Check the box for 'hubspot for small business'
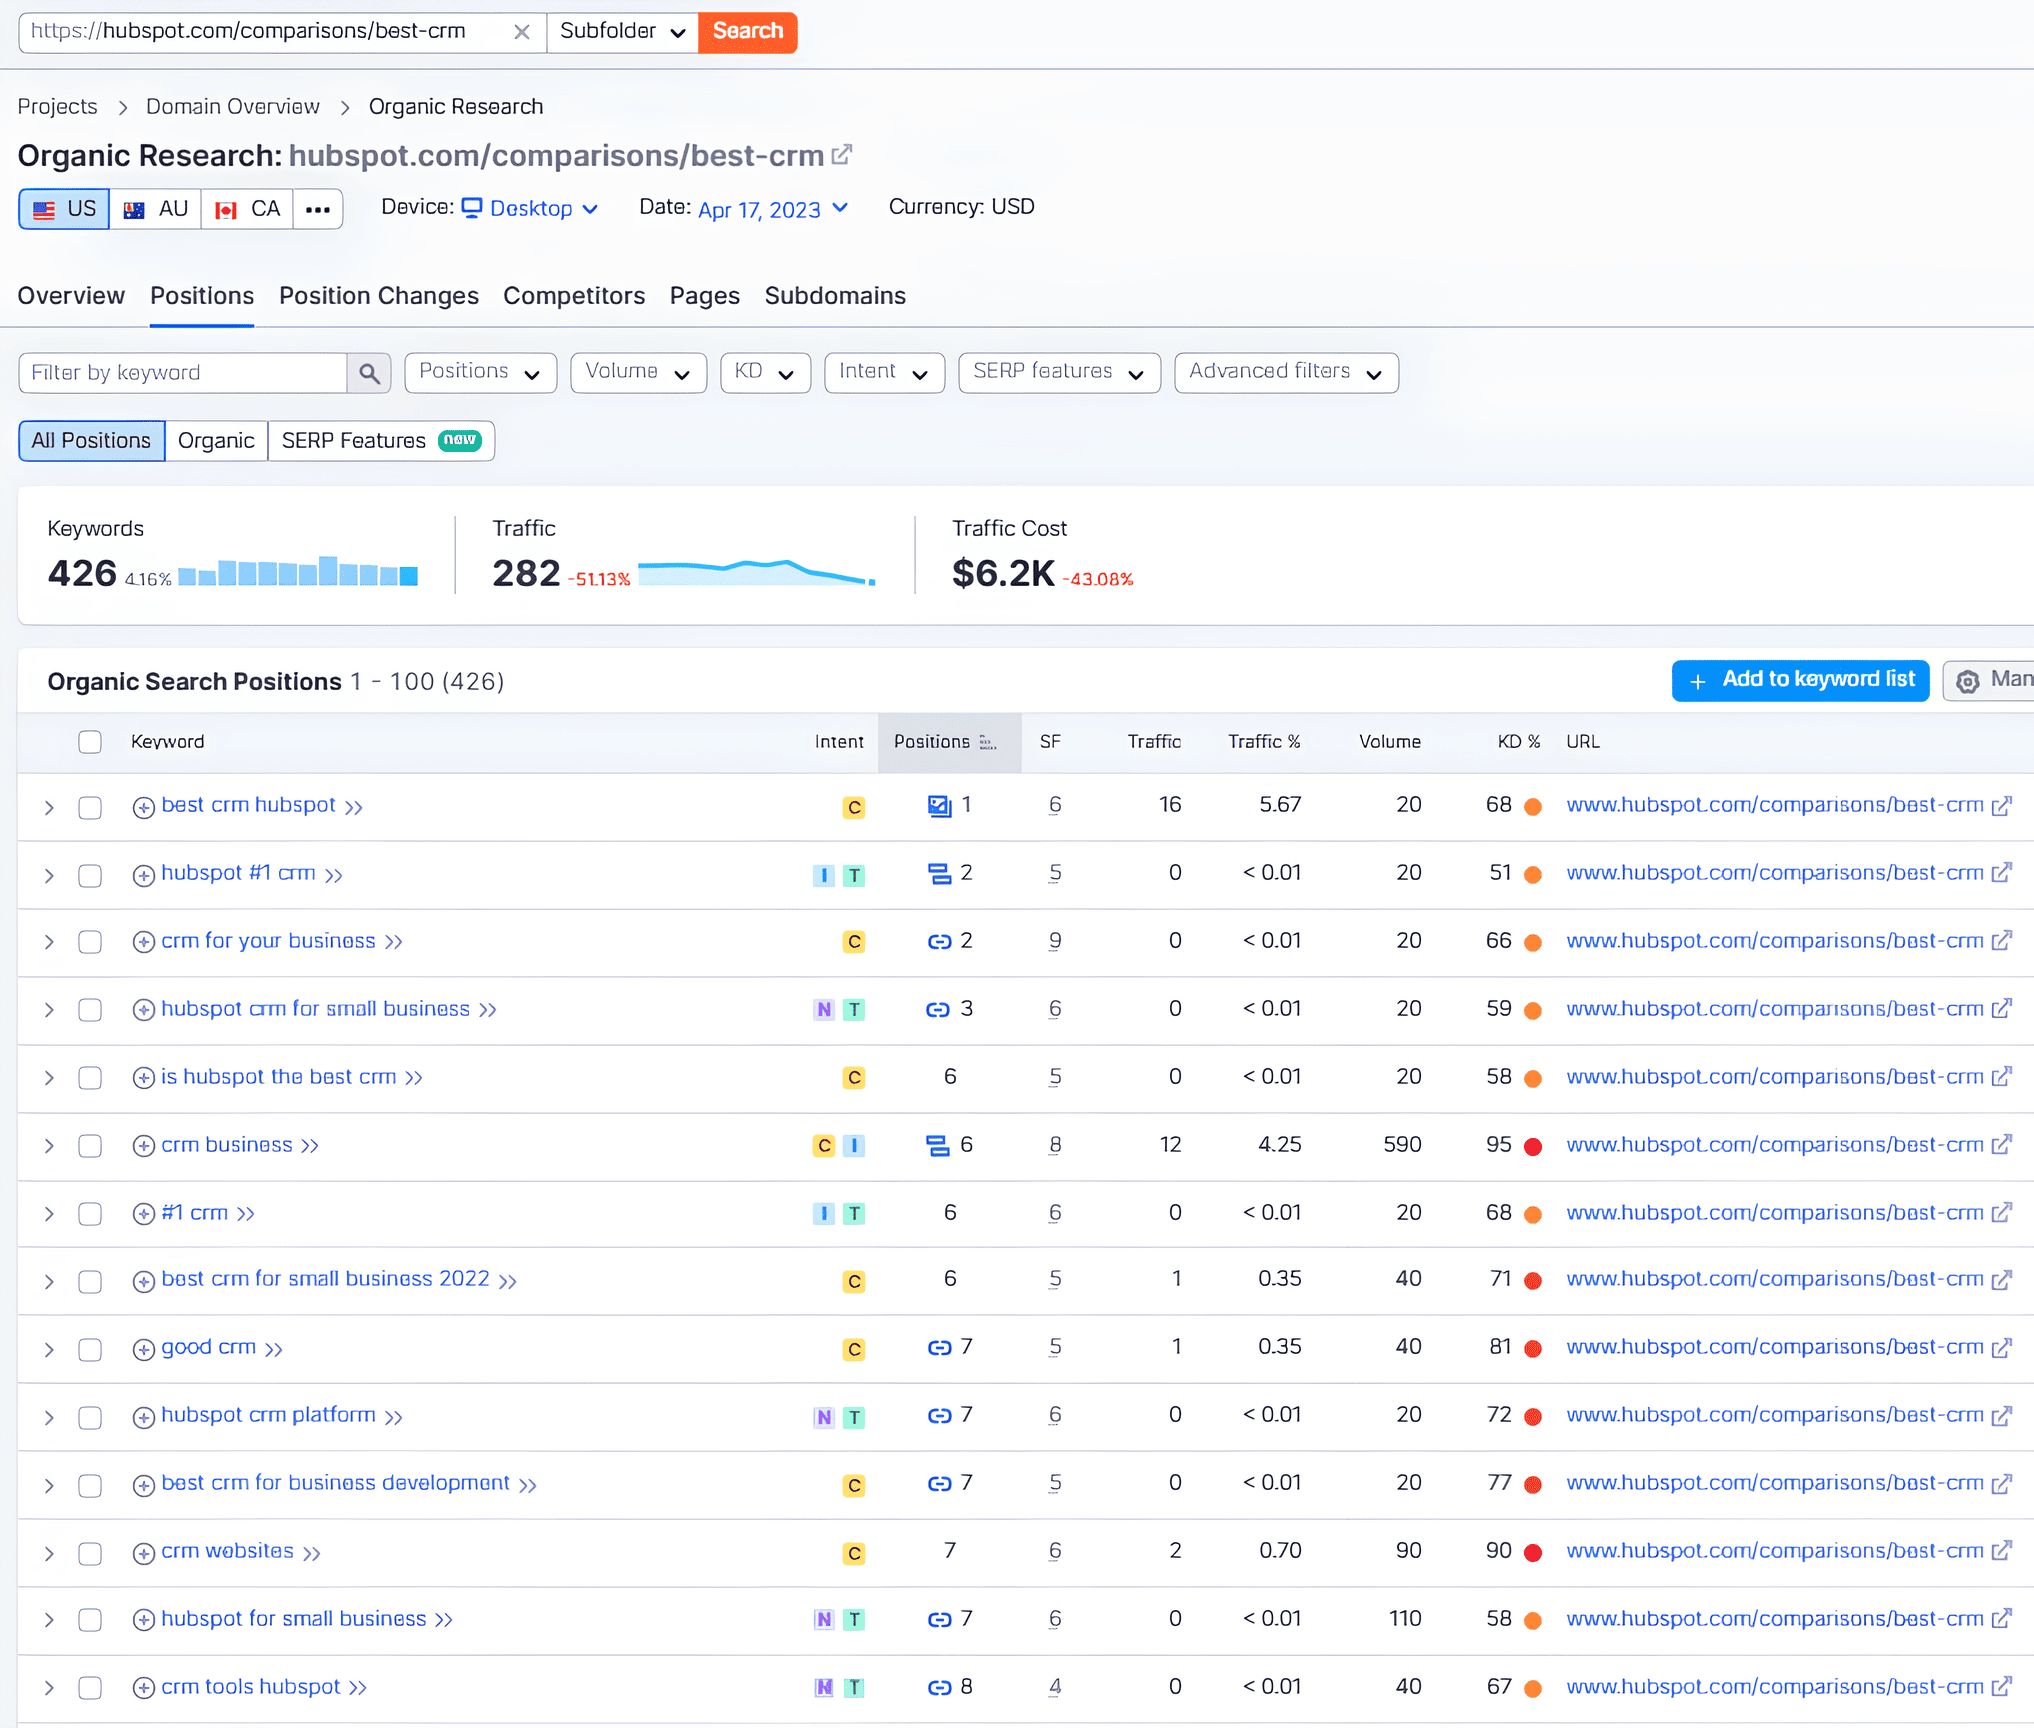Image resolution: width=2034 pixels, height=1728 pixels. tap(90, 1620)
